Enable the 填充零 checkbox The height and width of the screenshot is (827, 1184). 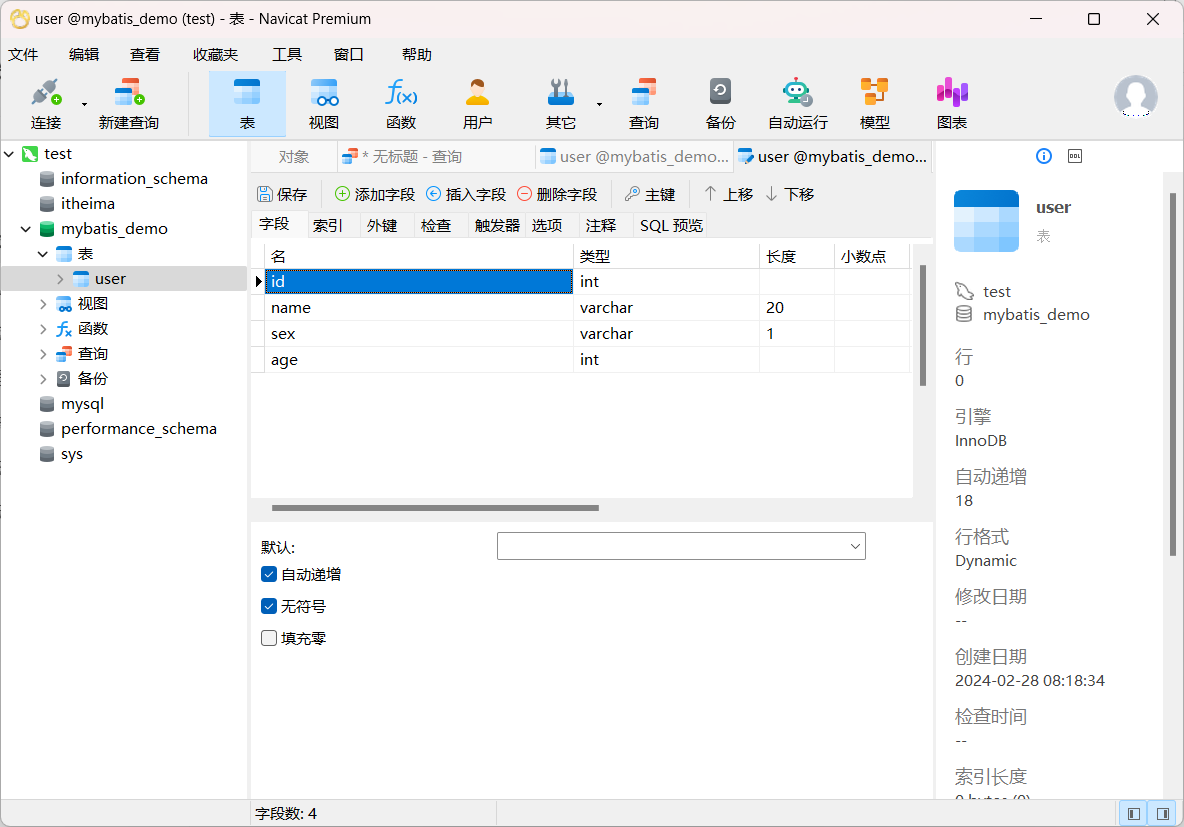click(269, 638)
